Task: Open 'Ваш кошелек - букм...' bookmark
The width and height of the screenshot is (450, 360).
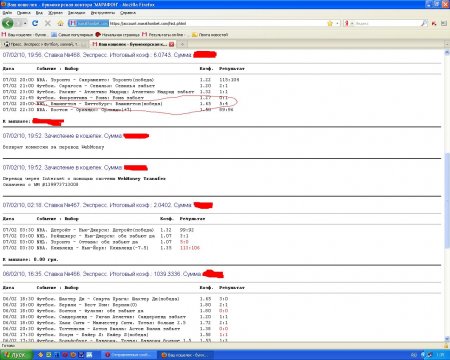Action: [24, 34]
